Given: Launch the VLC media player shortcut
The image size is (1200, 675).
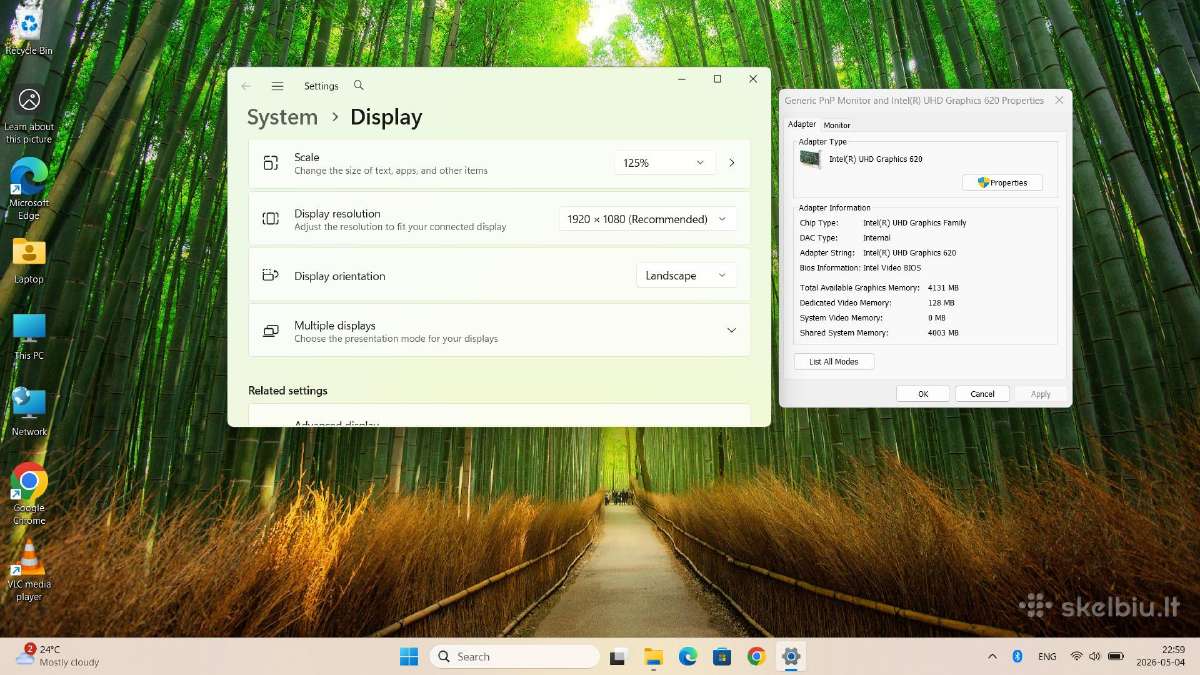Looking at the screenshot, I should (x=29, y=570).
